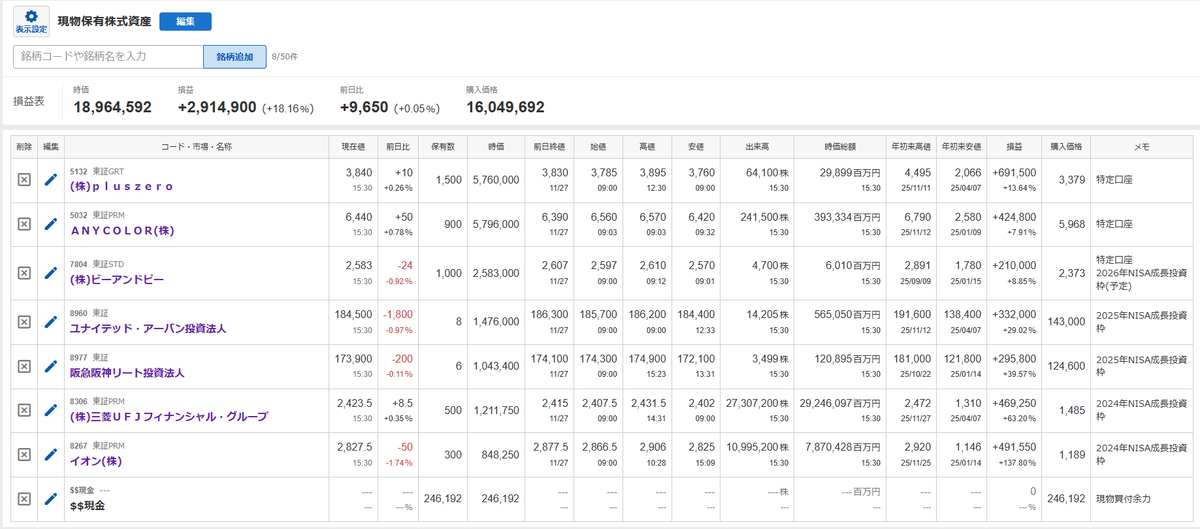Edit the 三菱UFJフィナンシャル・グループ row
1200x529 pixels.
click(51, 410)
